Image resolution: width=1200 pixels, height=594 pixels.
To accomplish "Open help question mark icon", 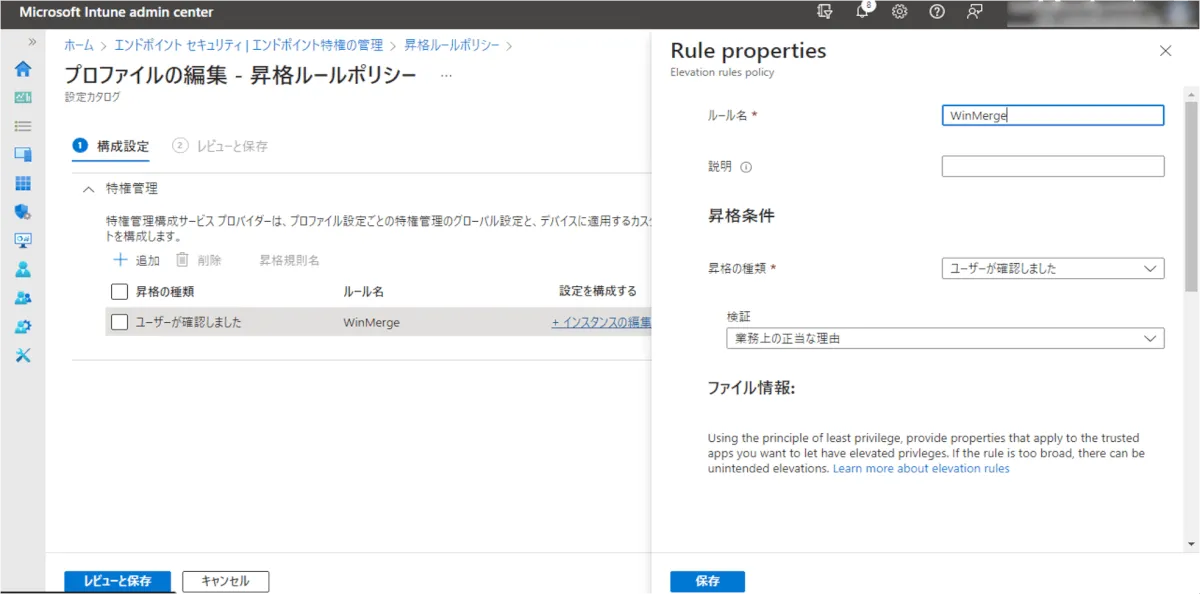I will 937,12.
